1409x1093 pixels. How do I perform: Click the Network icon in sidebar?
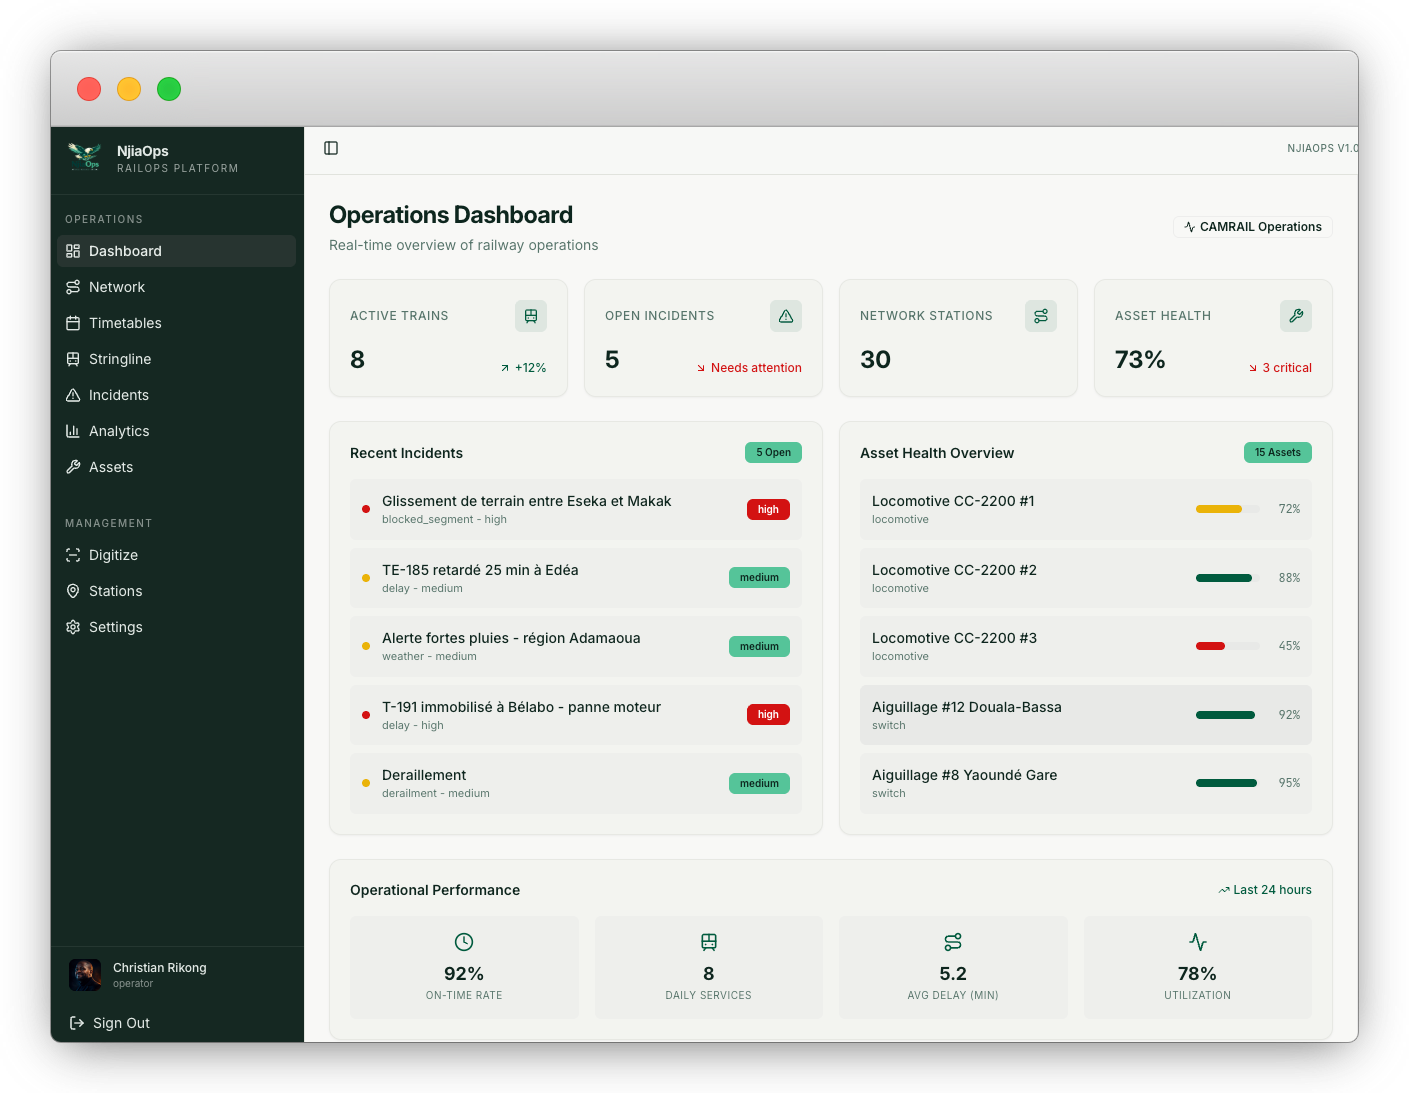tap(73, 287)
